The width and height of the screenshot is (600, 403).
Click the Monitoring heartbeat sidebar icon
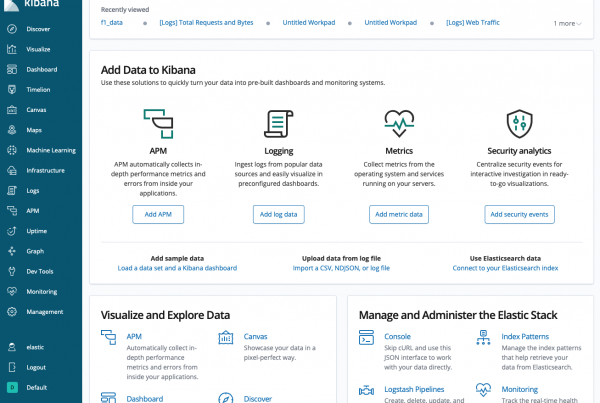pos(12,292)
